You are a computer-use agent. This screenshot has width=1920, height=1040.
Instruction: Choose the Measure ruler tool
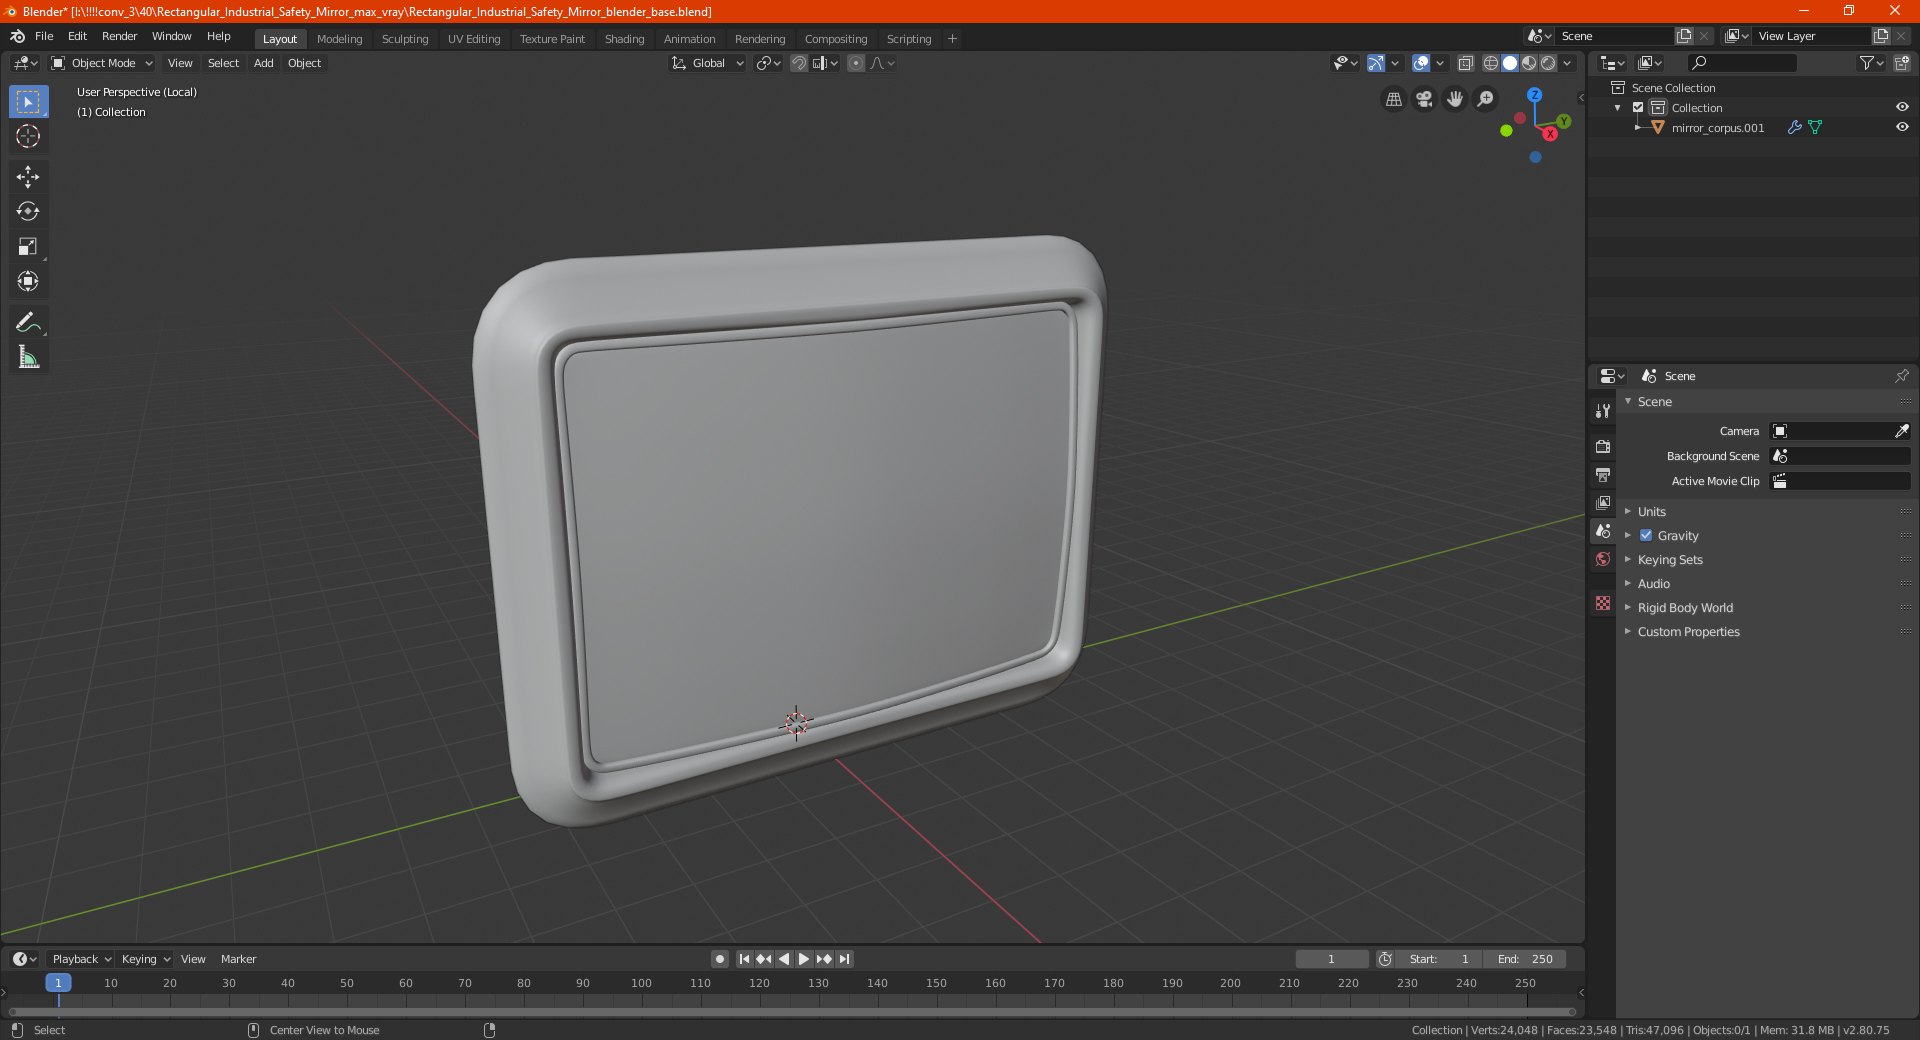pos(28,357)
